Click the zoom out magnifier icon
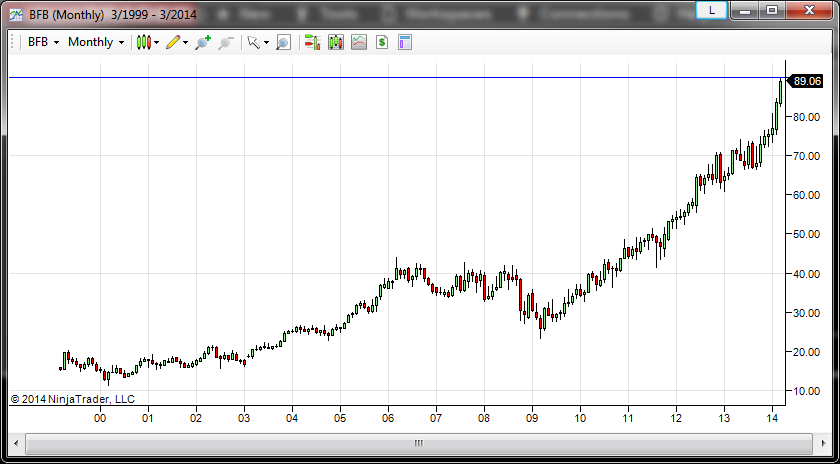This screenshot has height=464, width=840. pos(226,42)
